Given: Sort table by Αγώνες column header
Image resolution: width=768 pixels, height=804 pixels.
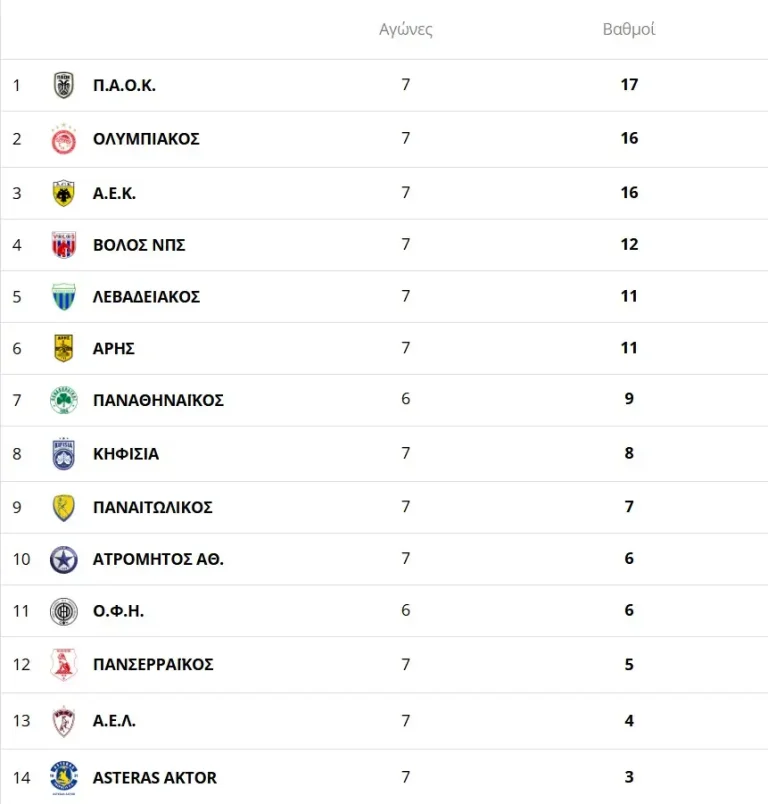Looking at the screenshot, I should [x=406, y=29].
